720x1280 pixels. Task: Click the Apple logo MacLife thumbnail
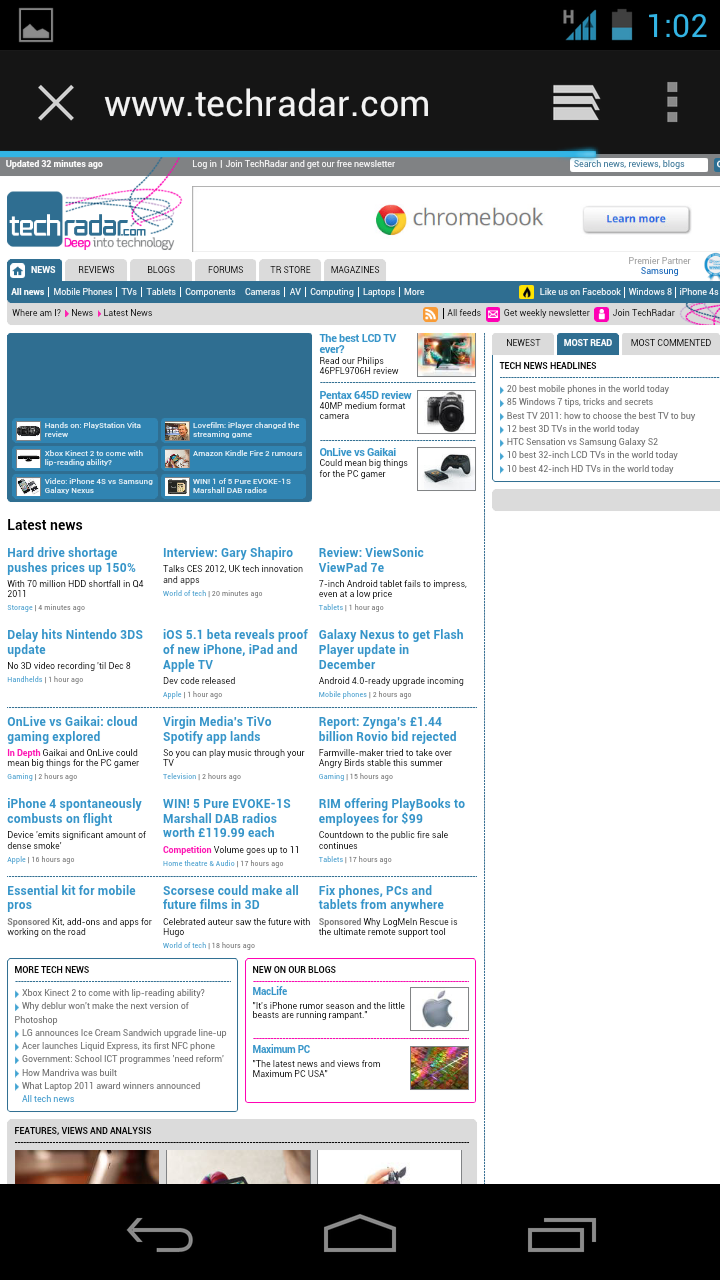click(439, 1009)
